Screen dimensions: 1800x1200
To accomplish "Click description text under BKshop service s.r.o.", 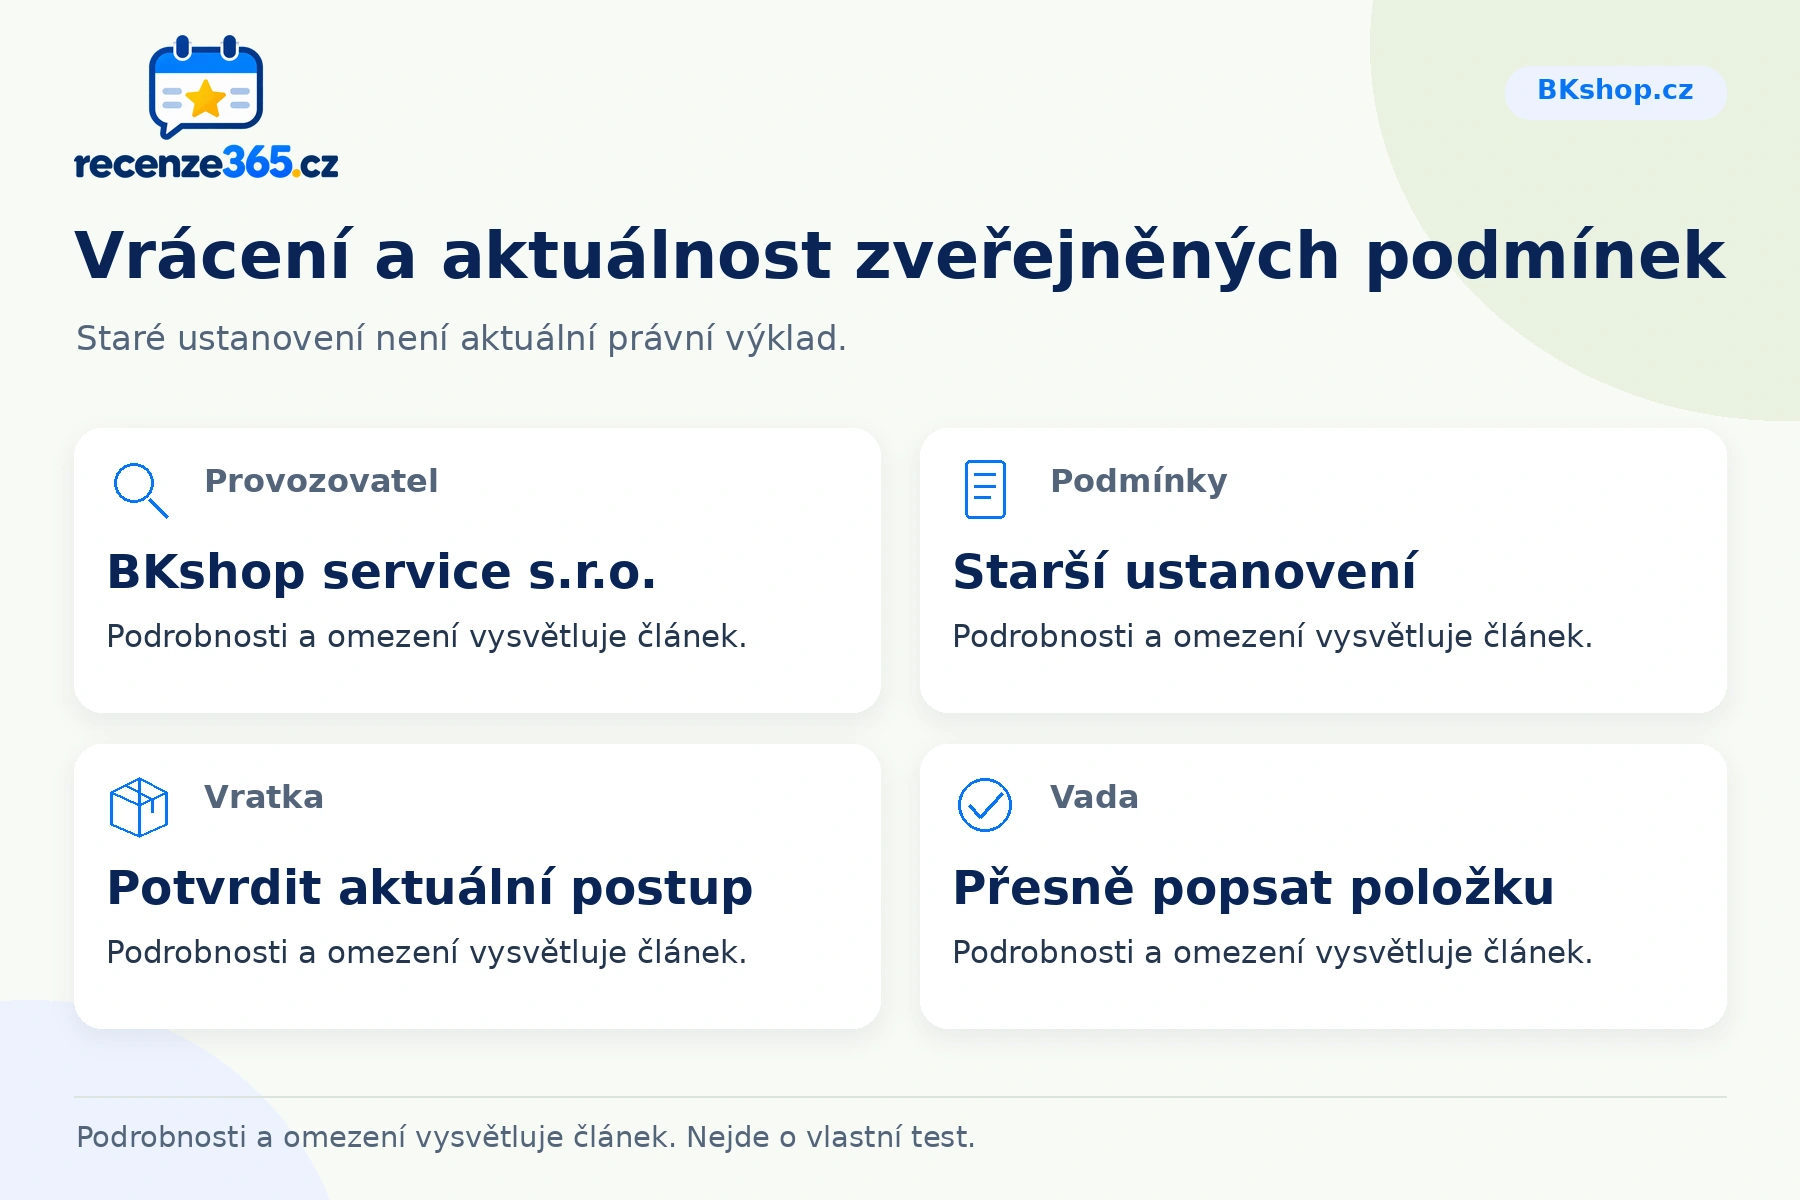I will pos(427,637).
